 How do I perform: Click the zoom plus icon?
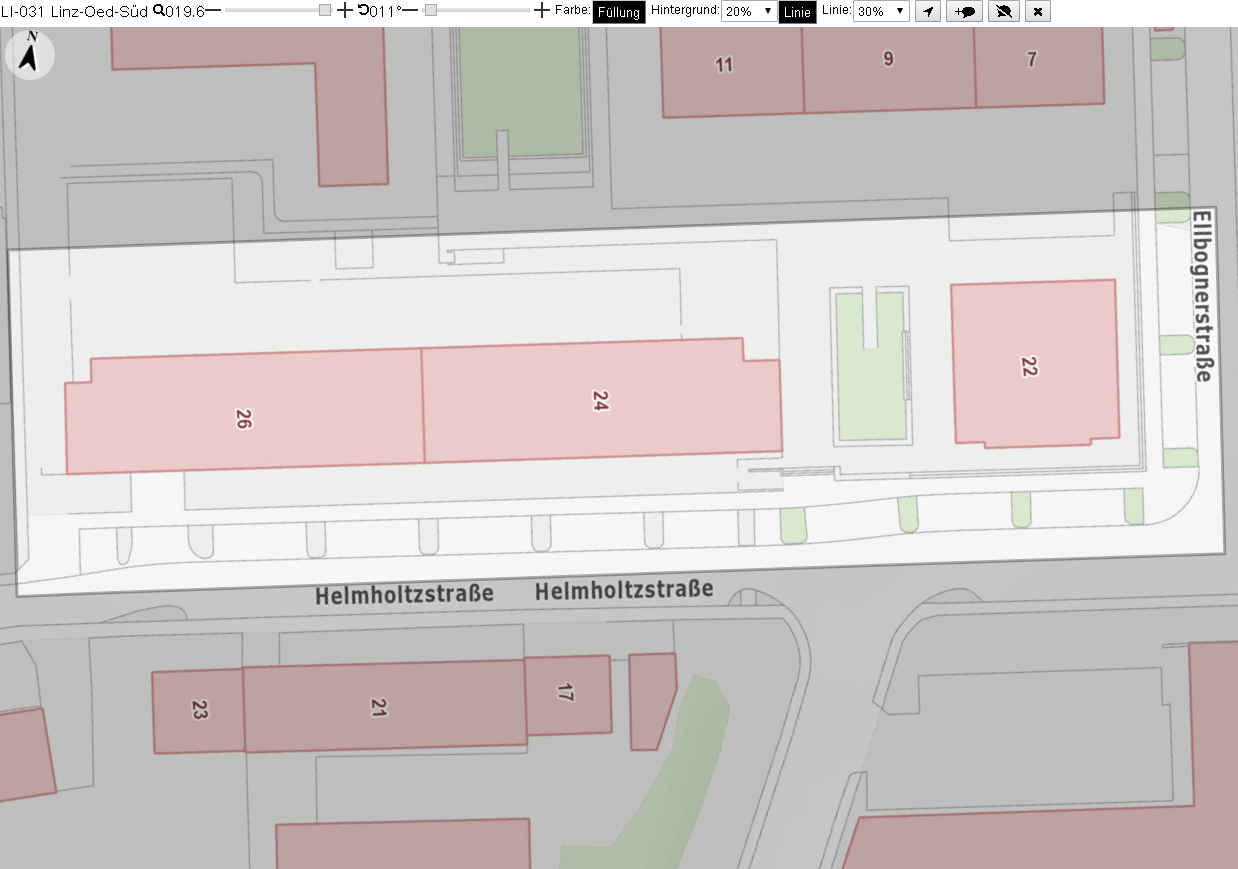tap(345, 10)
